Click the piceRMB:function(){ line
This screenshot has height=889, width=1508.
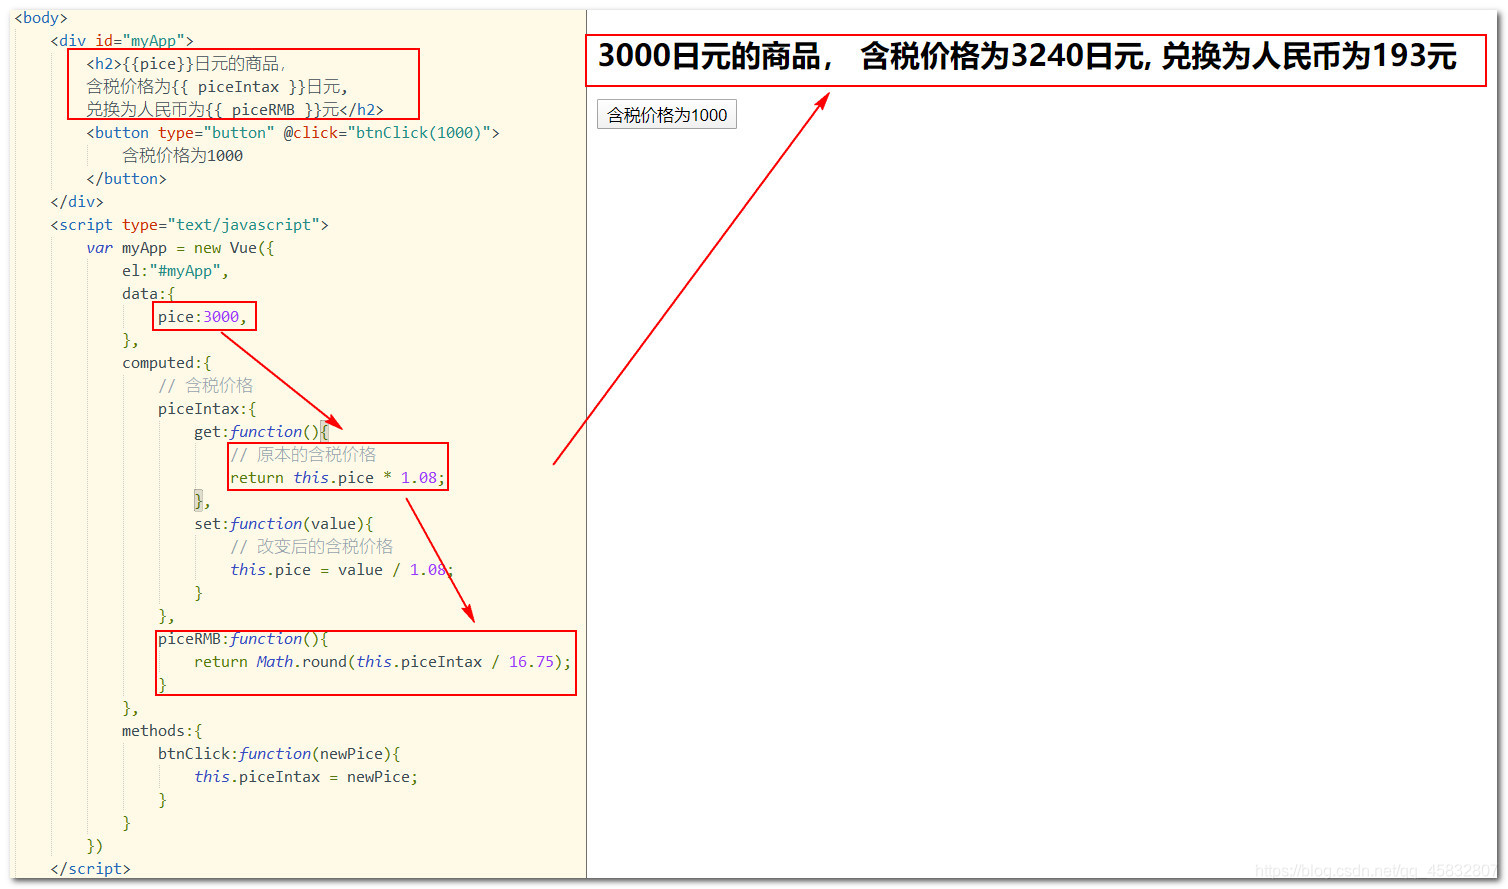pyautogui.click(x=243, y=639)
